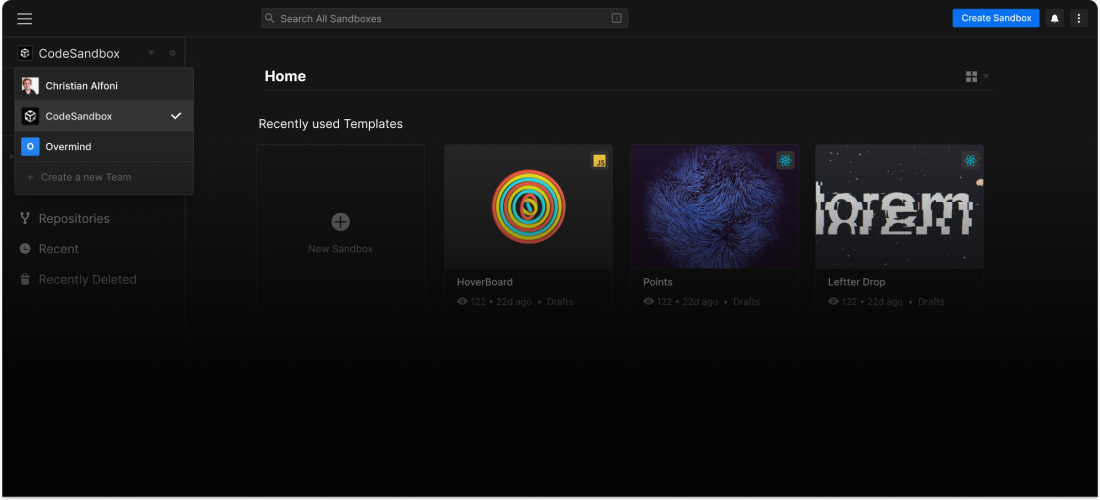
Task: Click the slash shortcut hint in search bar
Action: pos(617,18)
